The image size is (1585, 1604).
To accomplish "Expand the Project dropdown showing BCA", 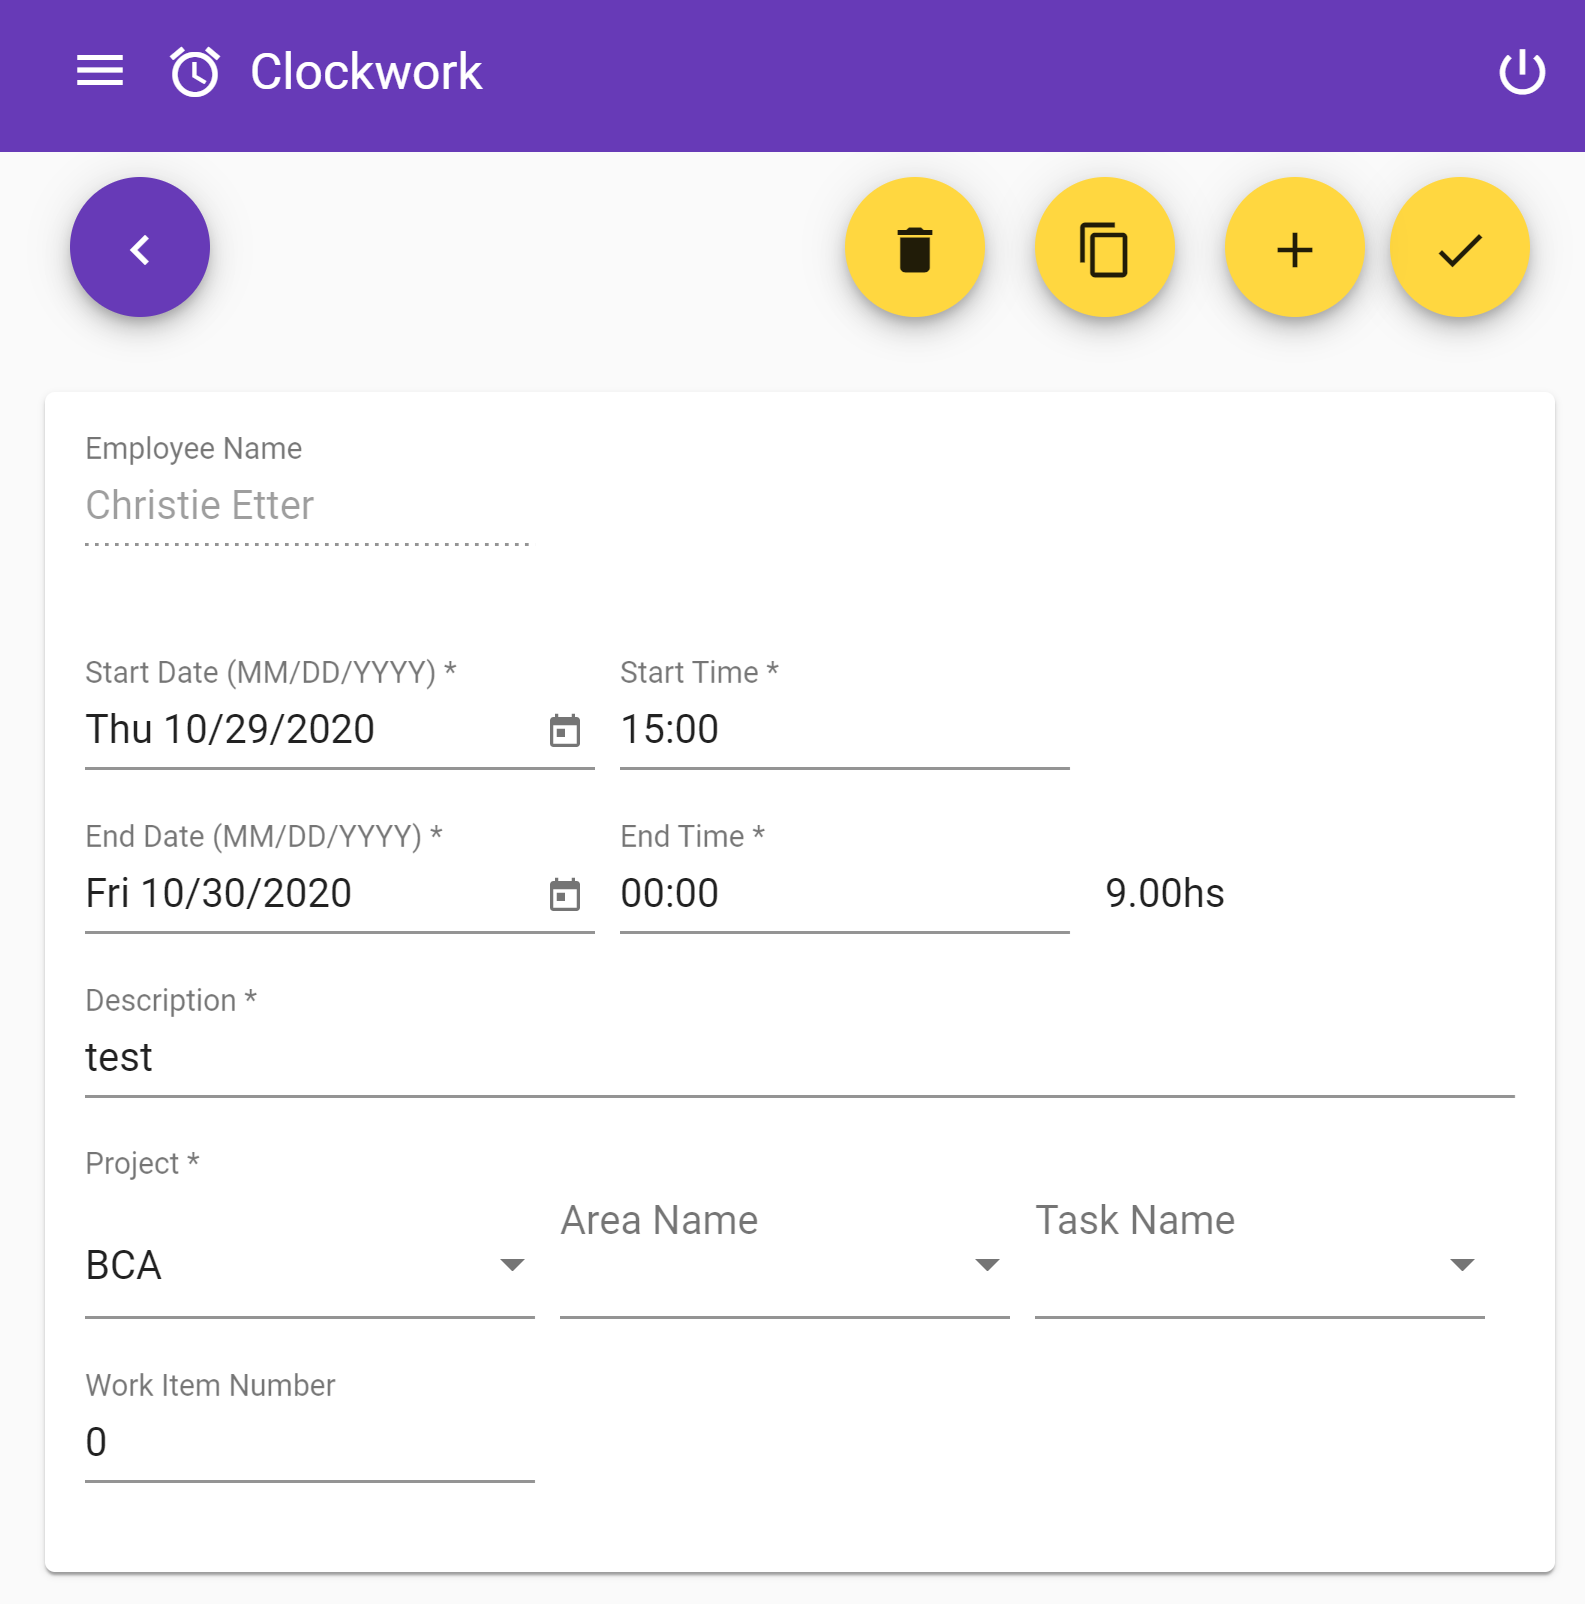I will coord(310,1266).
